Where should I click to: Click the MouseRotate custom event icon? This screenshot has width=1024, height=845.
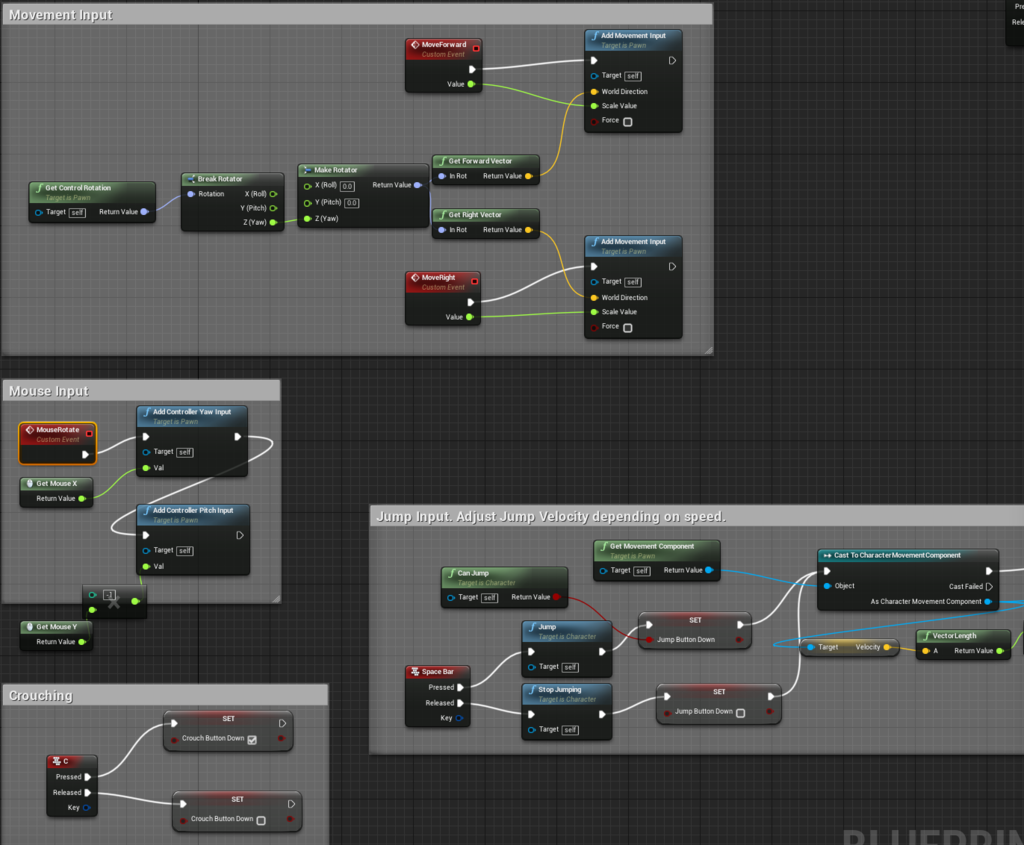click(30, 429)
